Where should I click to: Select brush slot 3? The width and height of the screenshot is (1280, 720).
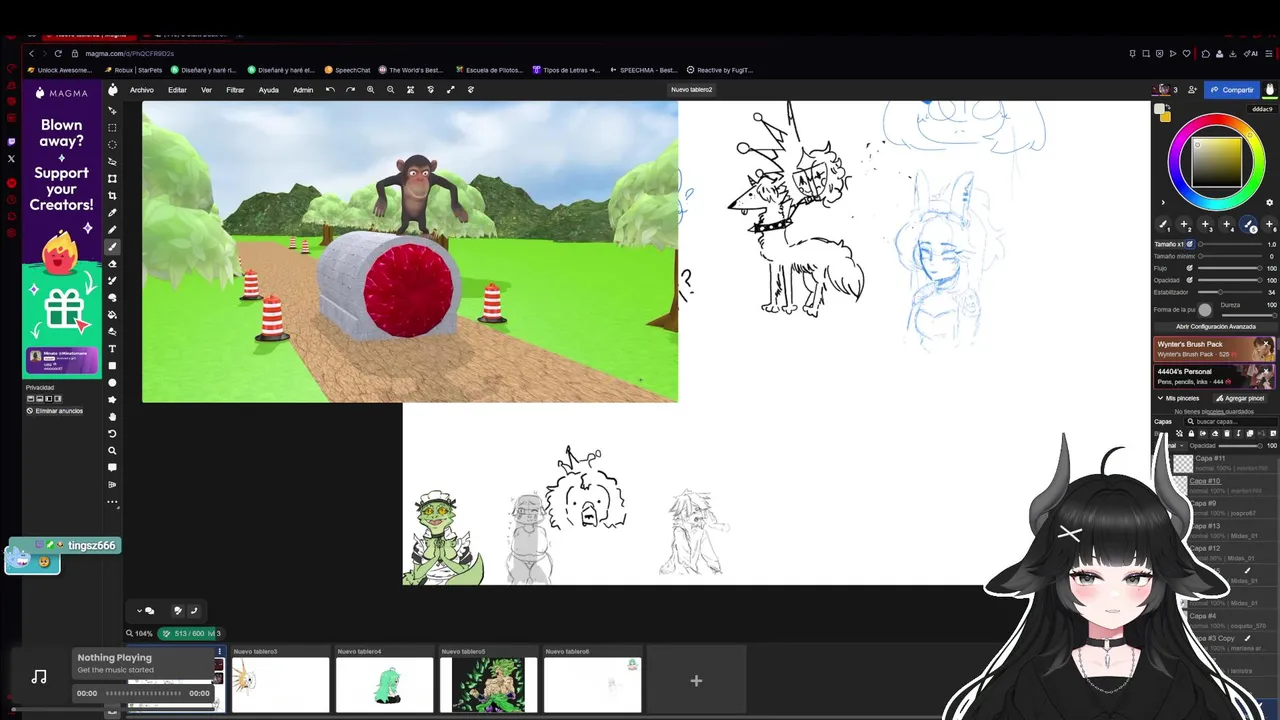click(1205, 225)
